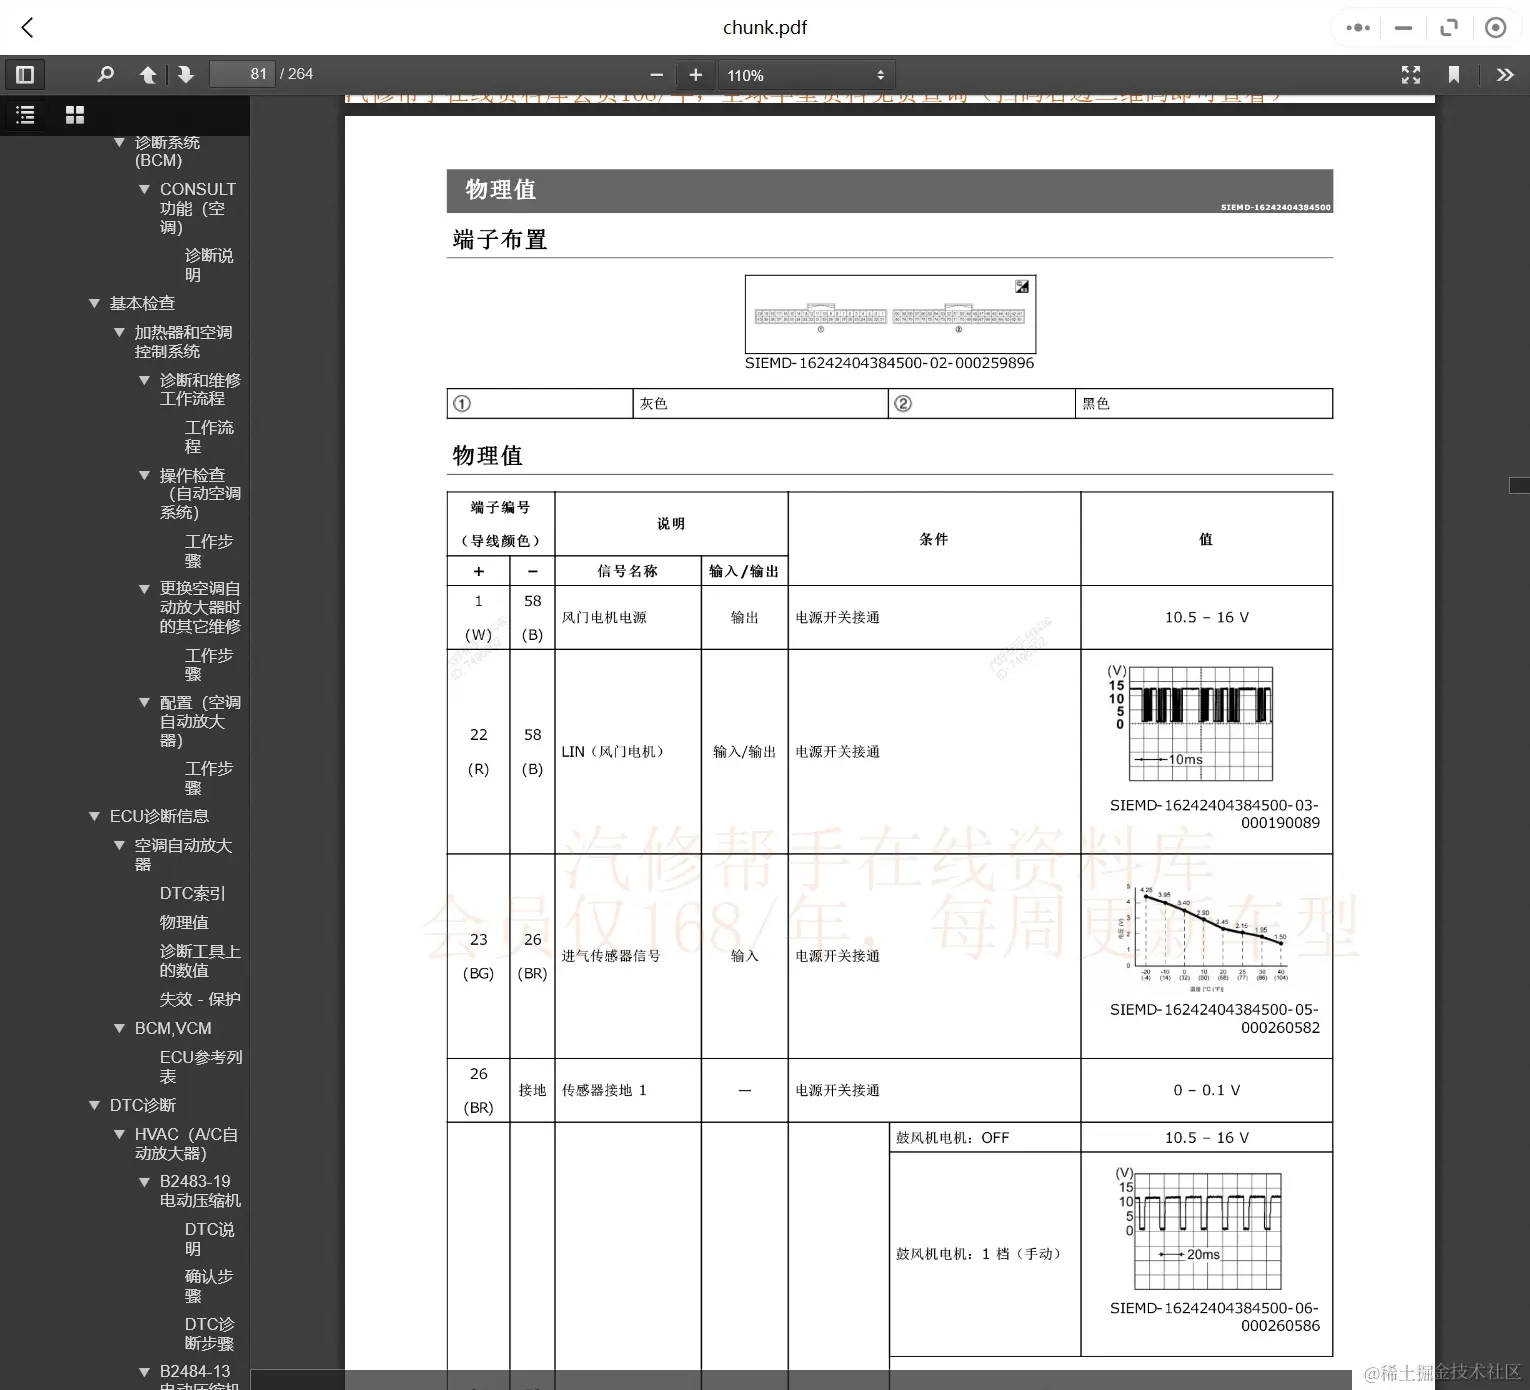Image resolution: width=1530 pixels, height=1390 pixels.
Task: Collapse the 基本检查 outline section
Action: (95, 303)
